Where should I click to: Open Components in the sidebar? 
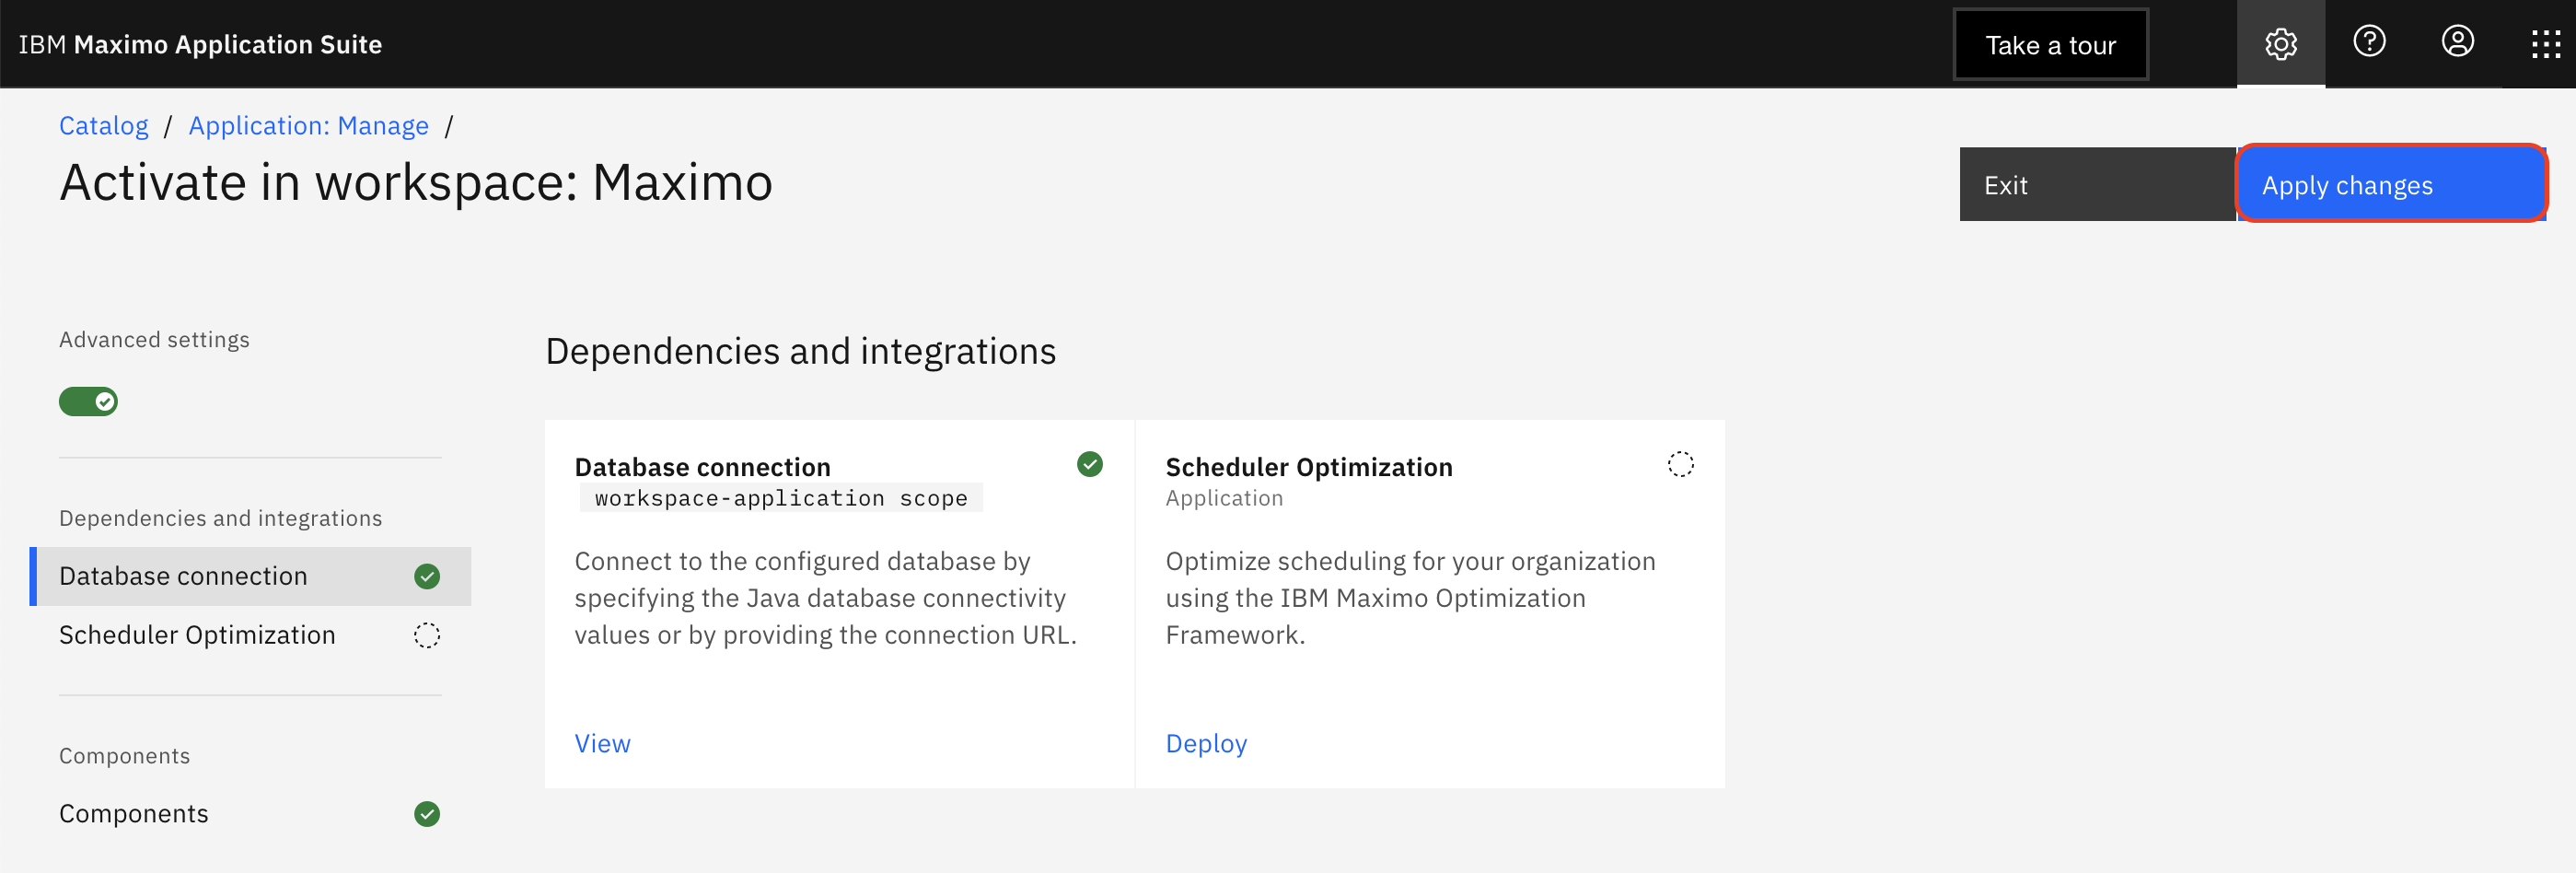pyautogui.click(x=134, y=814)
